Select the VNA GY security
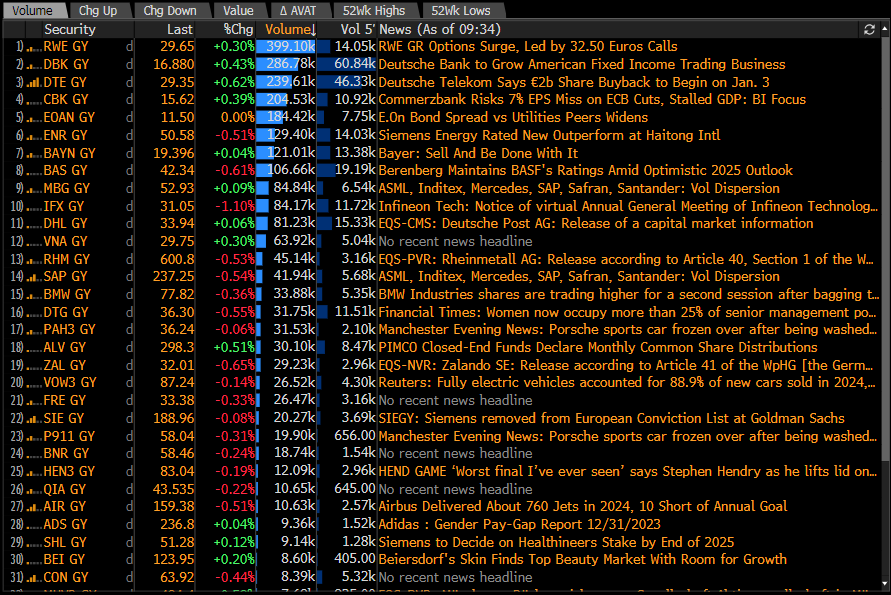891x595 pixels. (x=65, y=242)
